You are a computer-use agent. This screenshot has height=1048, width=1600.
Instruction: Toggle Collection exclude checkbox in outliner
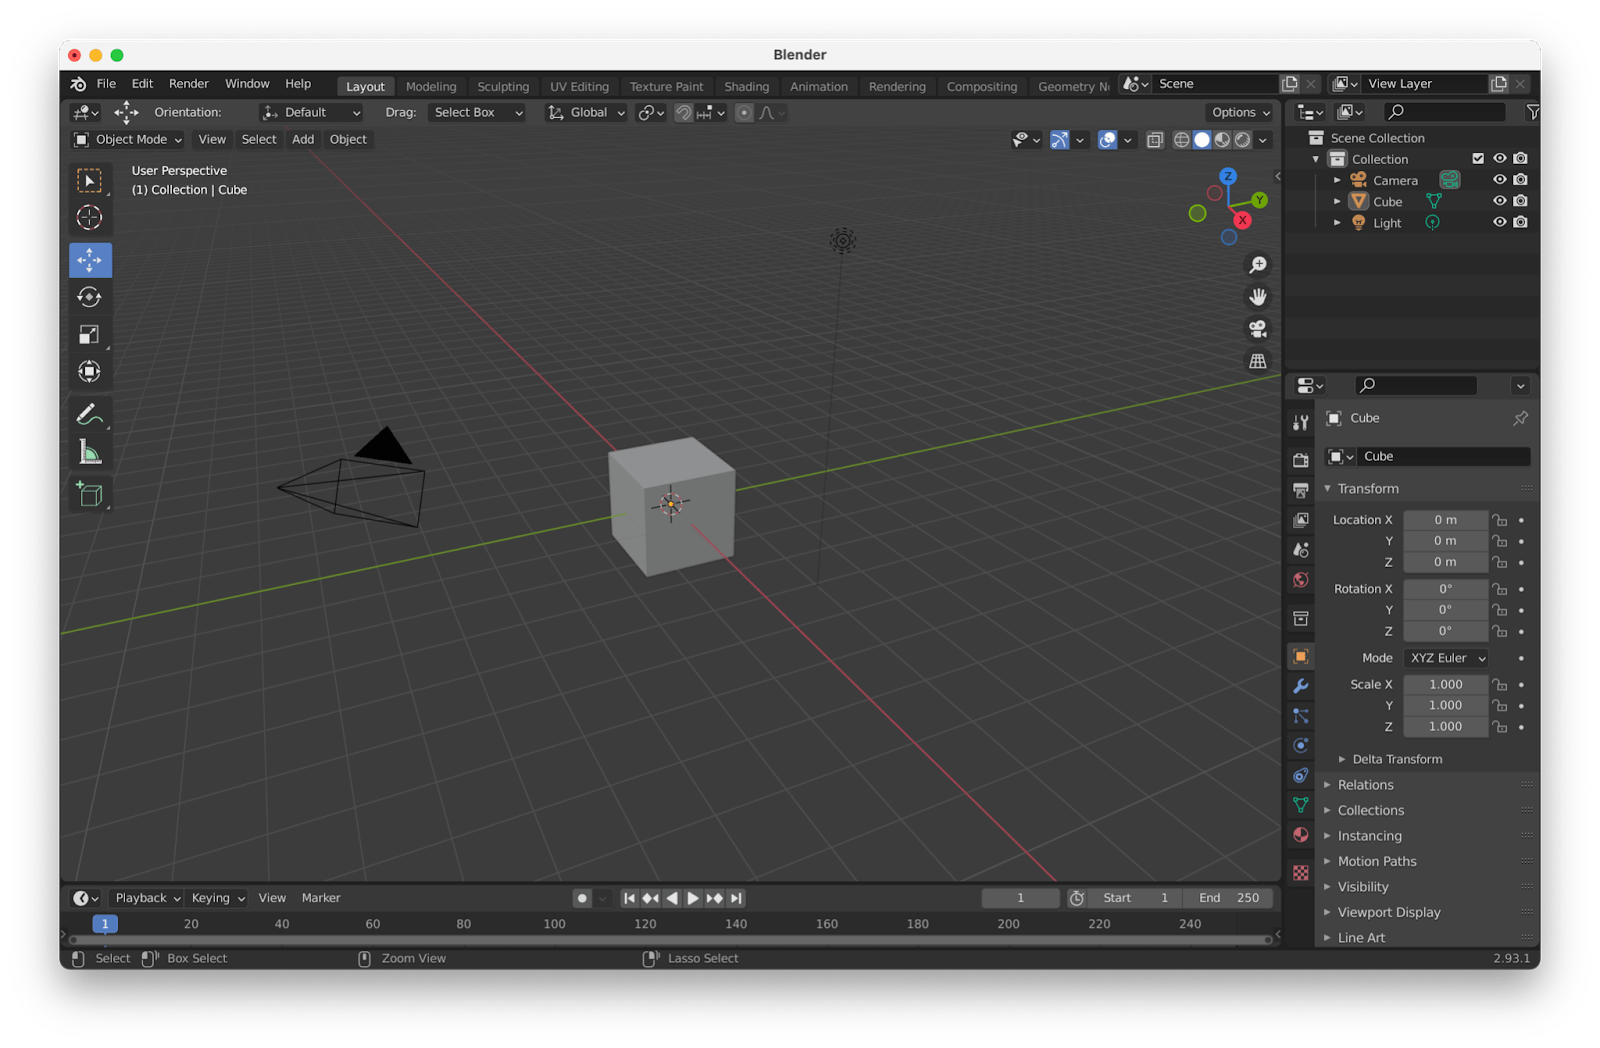coord(1478,158)
